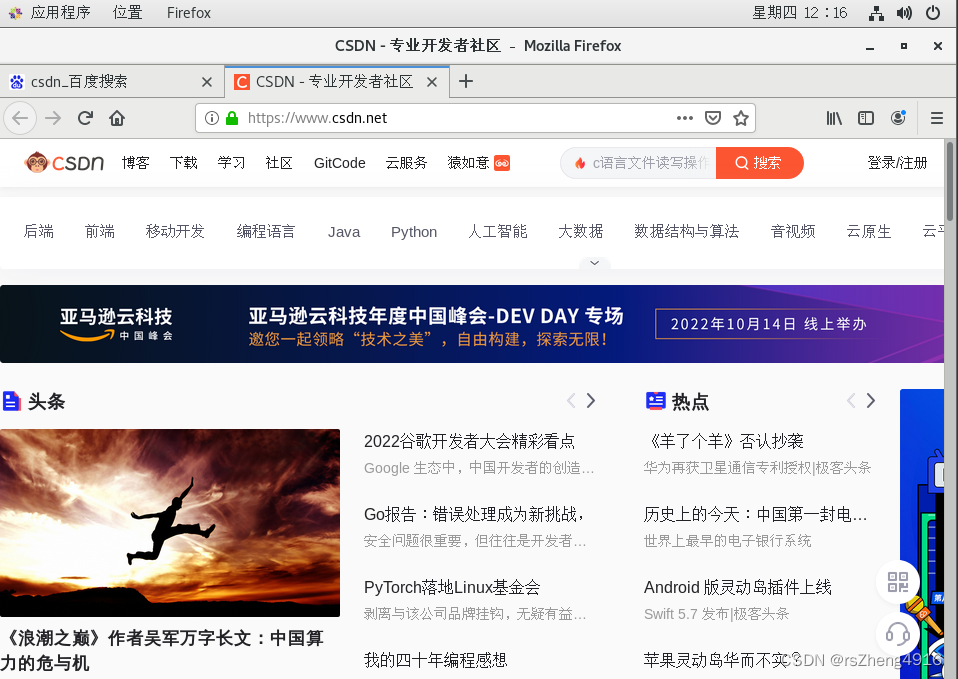Expand the category navigation chevron
The image size is (958, 679).
594,263
